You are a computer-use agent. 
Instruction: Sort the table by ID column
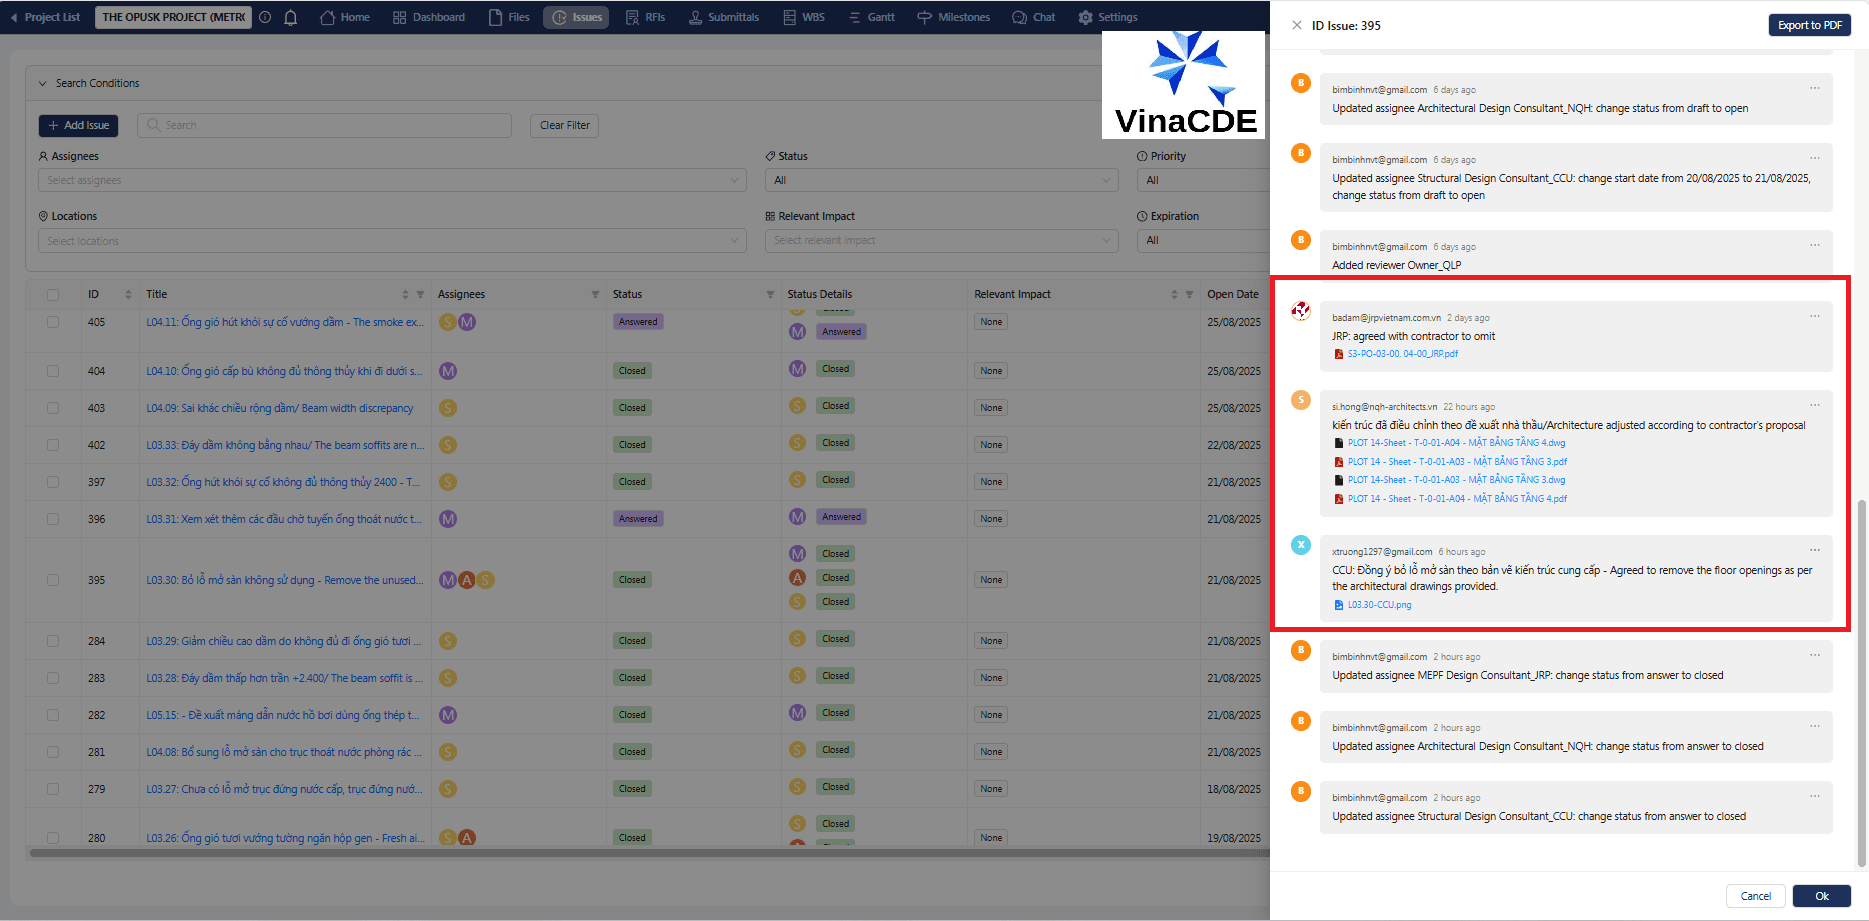pos(128,295)
